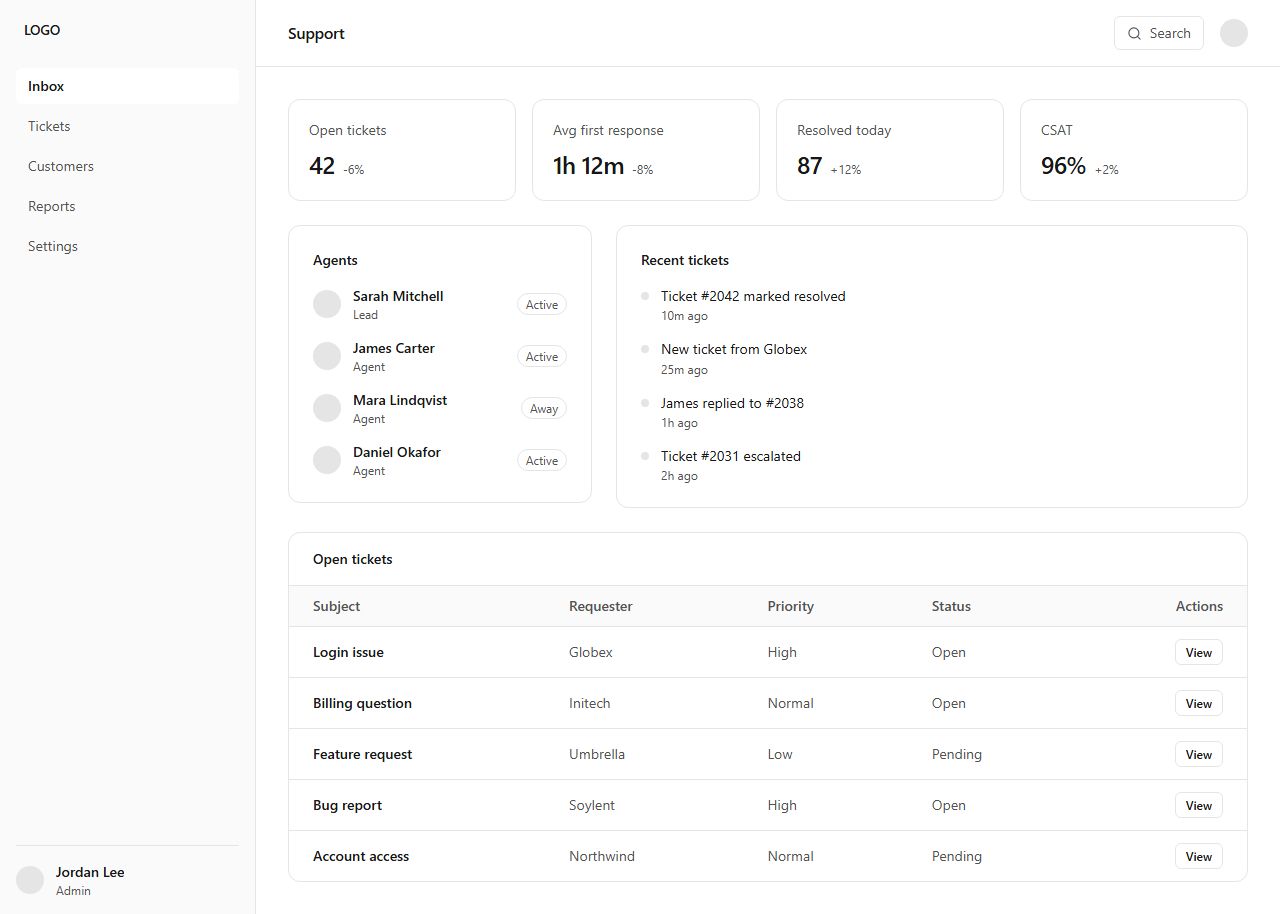Viewport: 1280px width, 914px height.
Task: Click the requester 'Soylent' cell
Action: [x=592, y=805]
